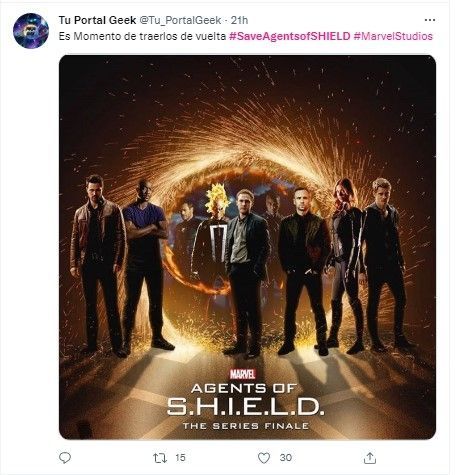This screenshot has width=472, height=475.
Task: Open the three-dot more options menu
Action: [x=430, y=20]
